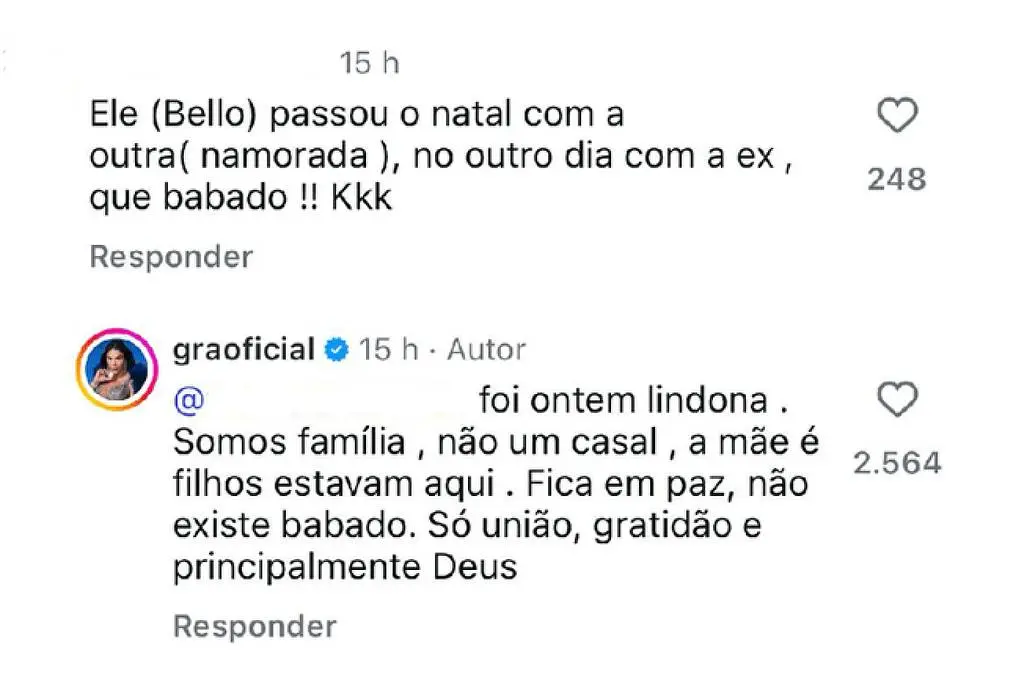Click the text "que babado !! Kkk"
1024x683 pixels.
tap(240, 198)
